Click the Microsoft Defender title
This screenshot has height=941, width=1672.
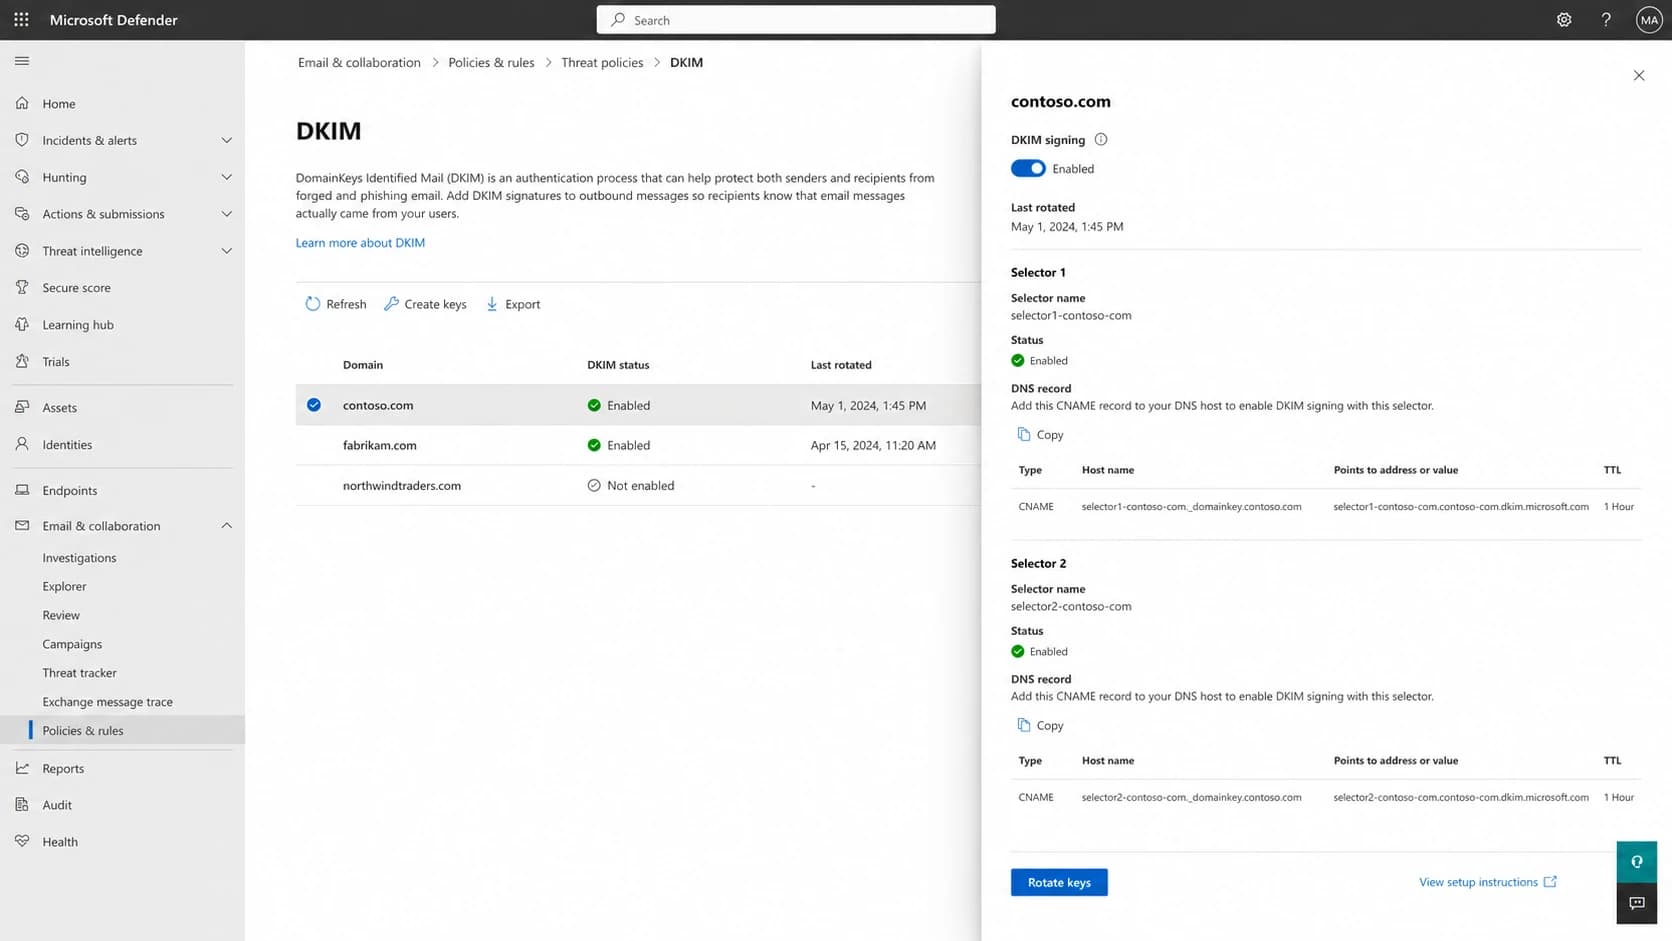point(113,20)
